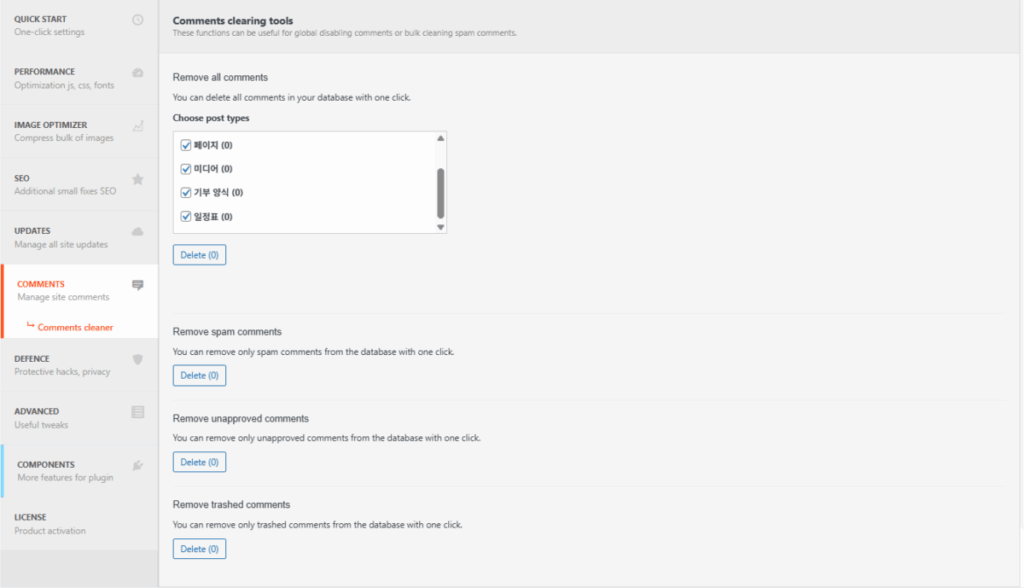This screenshot has height=588, width=1024.
Task: Uncheck the 페이지 post type checkbox
Action: [186, 145]
